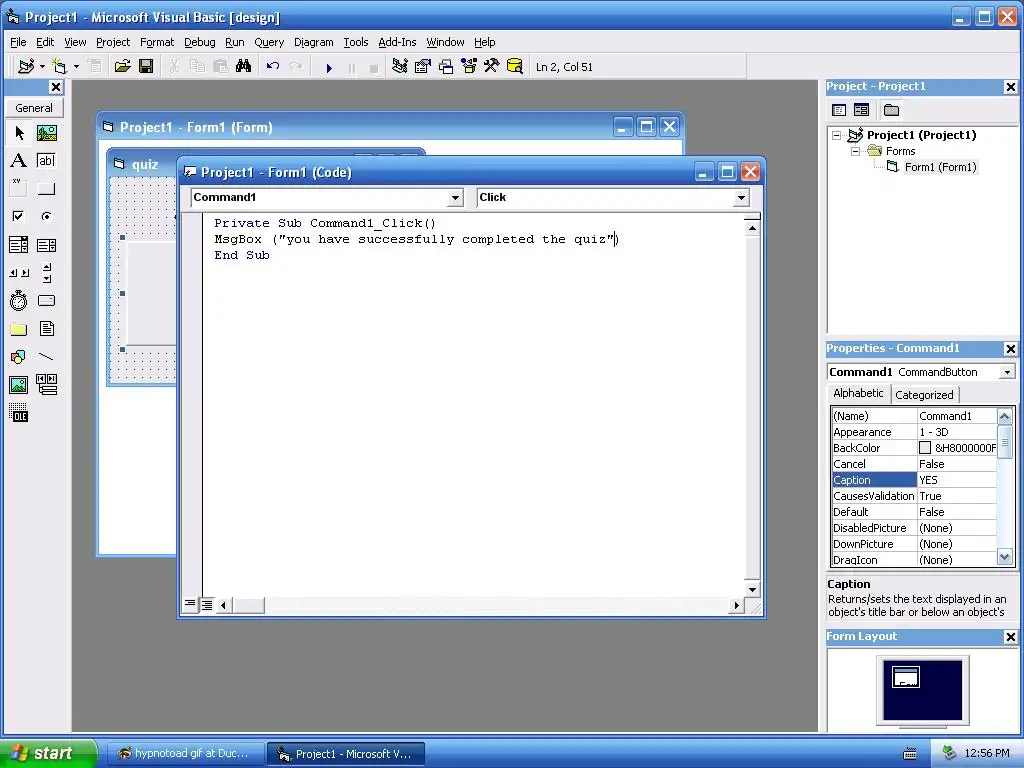Open Properties Window from the toolbar
The height and width of the screenshot is (768, 1024).
click(423, 66)
